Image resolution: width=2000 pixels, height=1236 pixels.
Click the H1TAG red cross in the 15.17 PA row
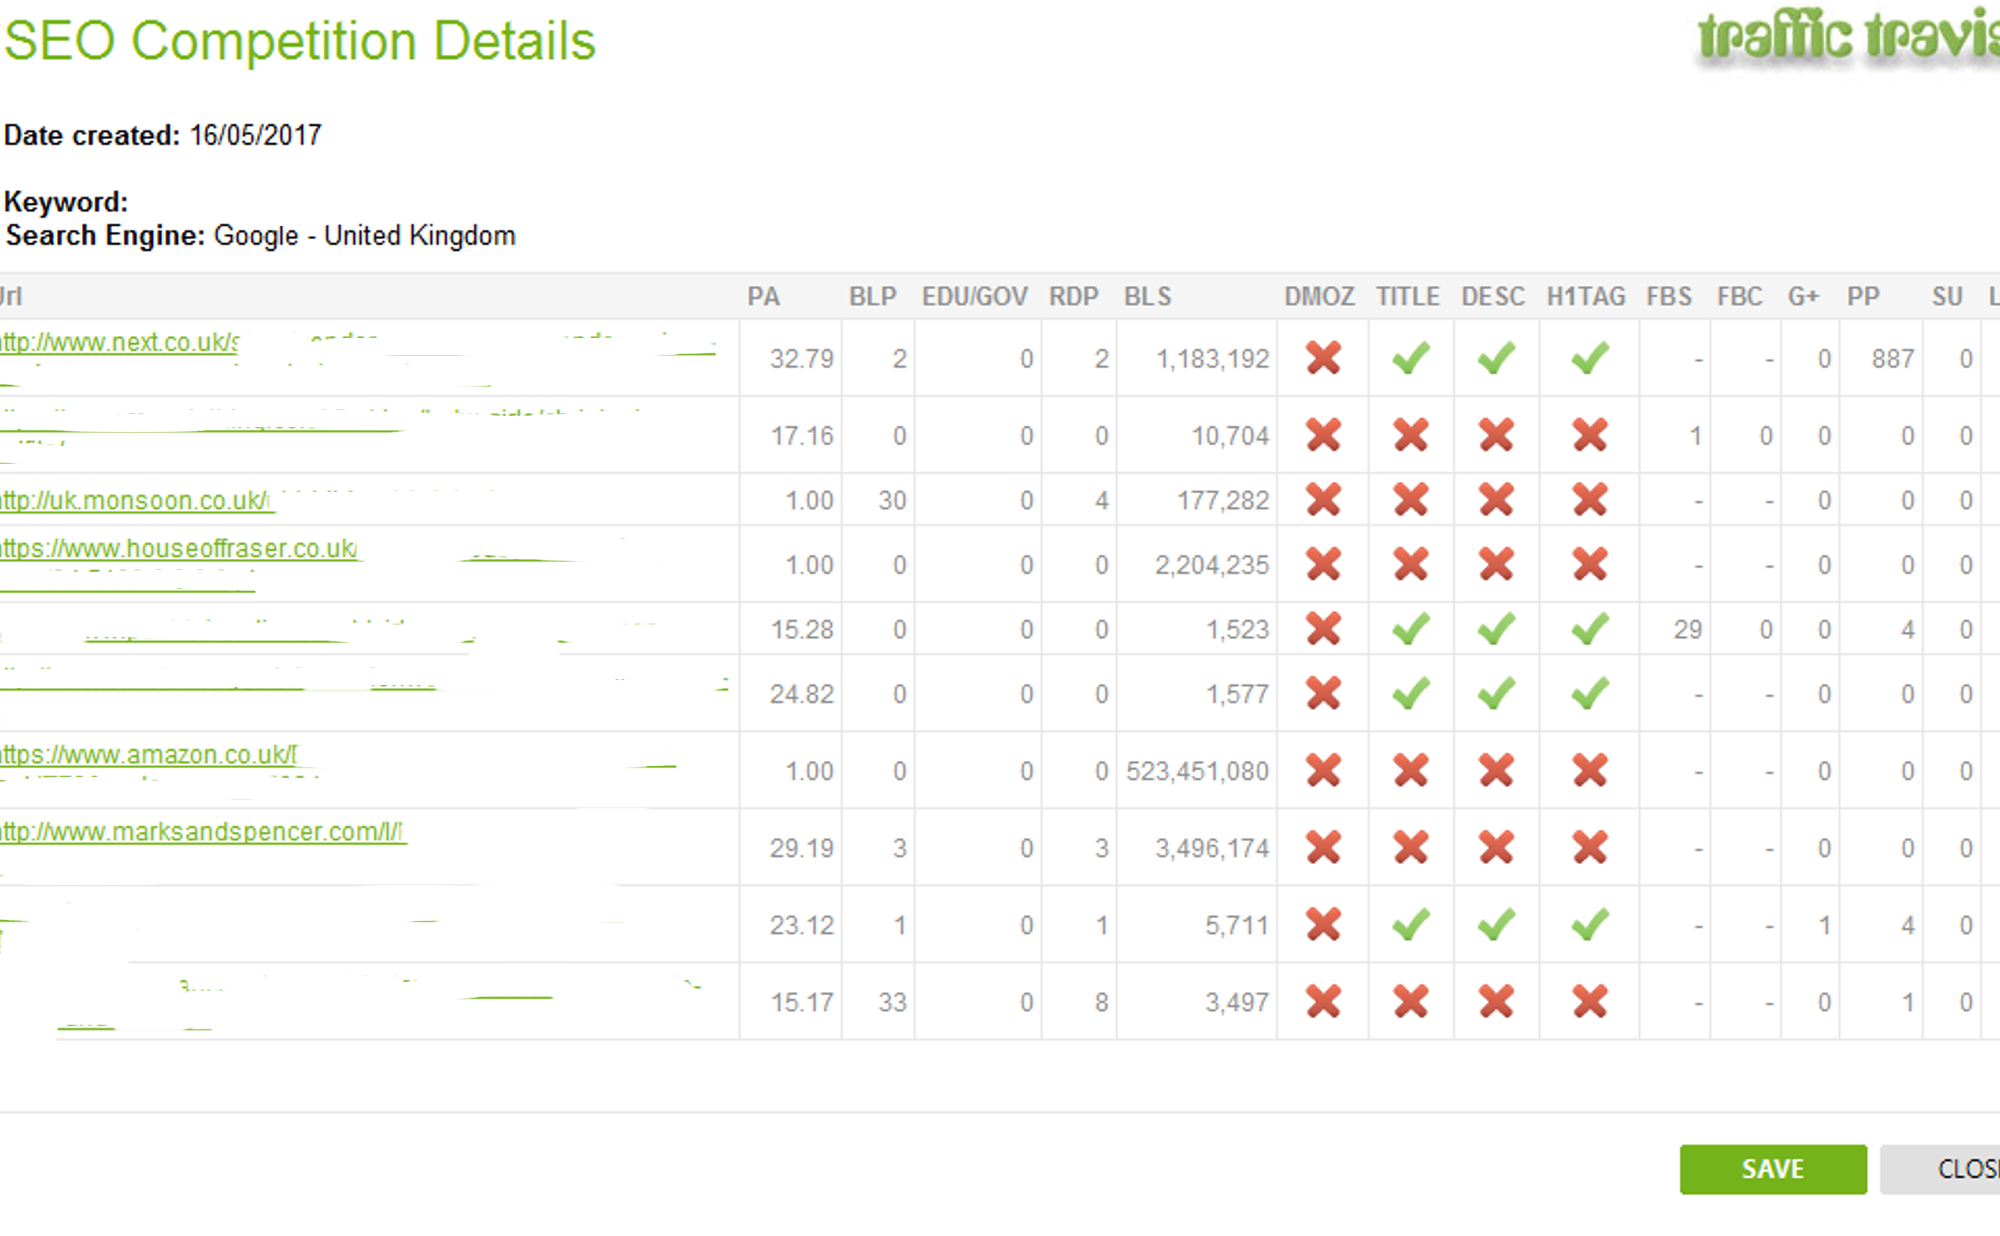coord(1589,1001)
